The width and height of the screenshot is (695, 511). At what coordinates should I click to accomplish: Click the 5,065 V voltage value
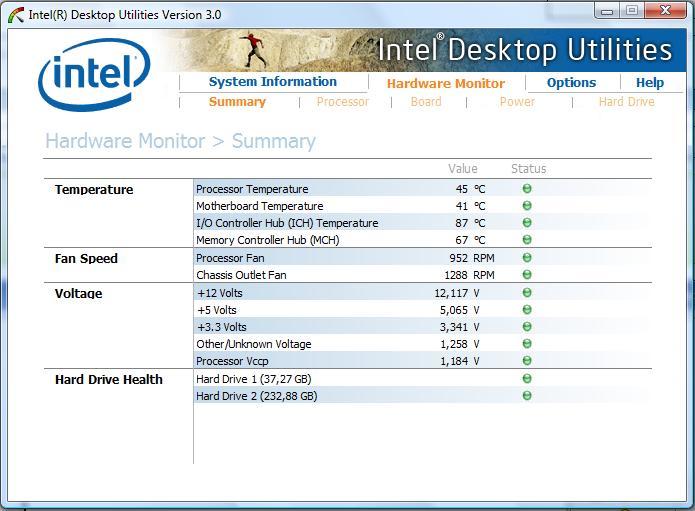460,310
